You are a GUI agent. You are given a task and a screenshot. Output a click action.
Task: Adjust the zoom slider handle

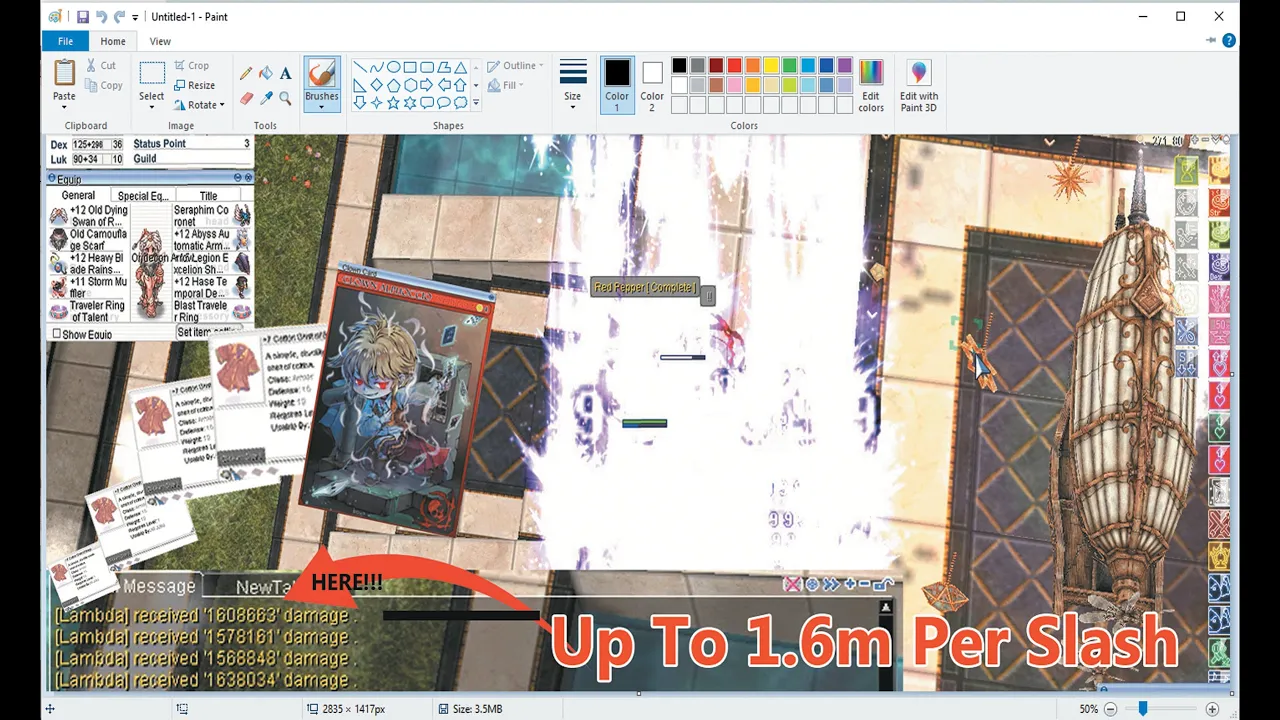1143,709
